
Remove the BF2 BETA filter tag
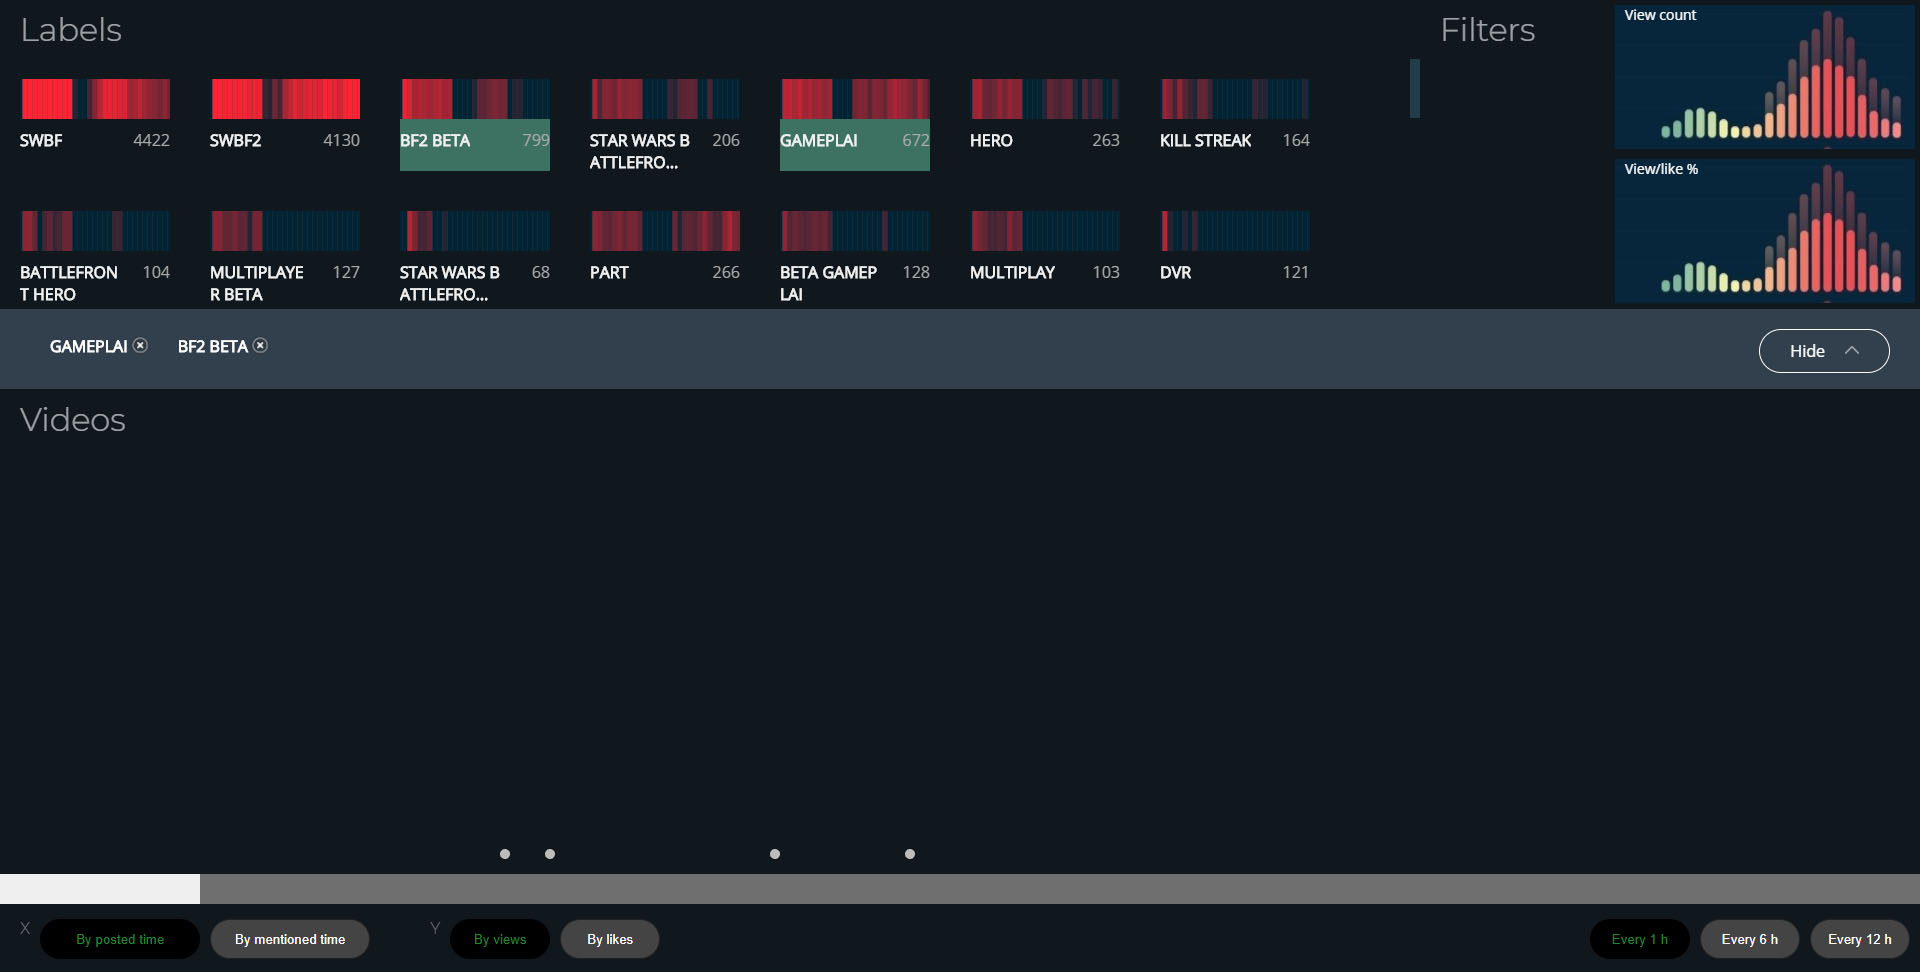[x=260, y=345]
